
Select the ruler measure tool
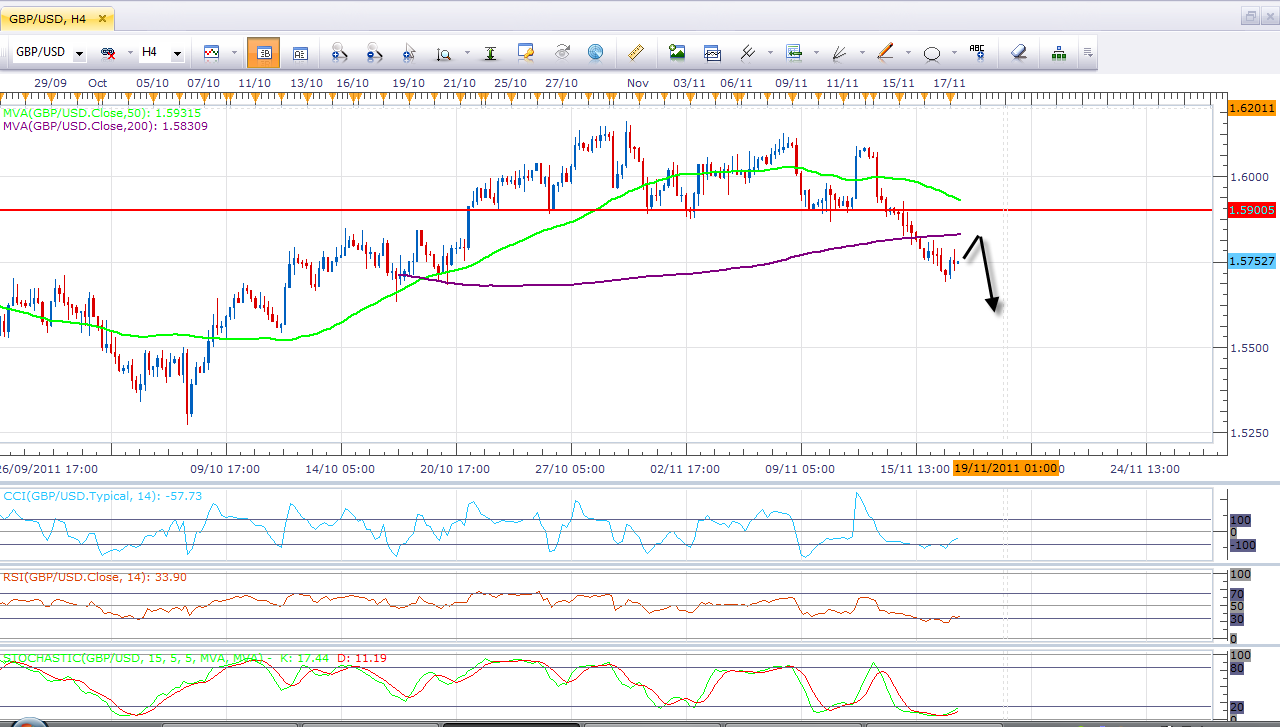click(635, 52)
